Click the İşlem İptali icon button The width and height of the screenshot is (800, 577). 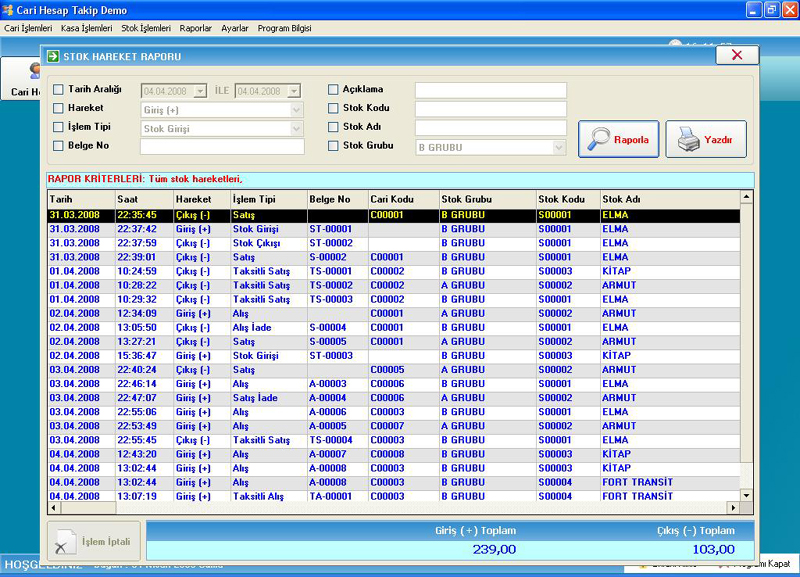[93, 540]
